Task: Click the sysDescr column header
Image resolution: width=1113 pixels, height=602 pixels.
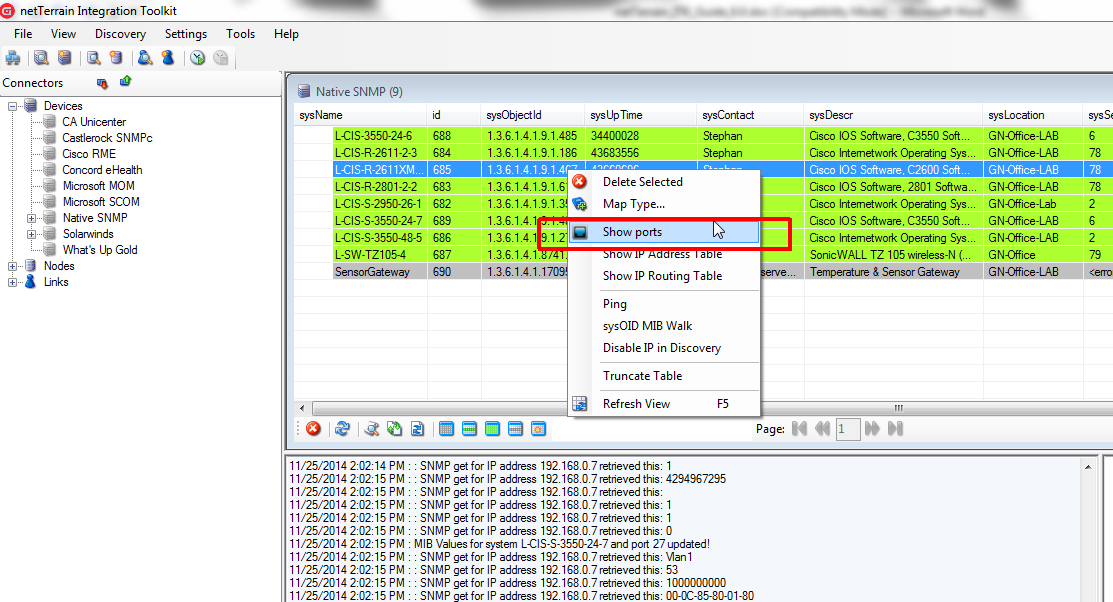Action: click(x=830, y=116)
